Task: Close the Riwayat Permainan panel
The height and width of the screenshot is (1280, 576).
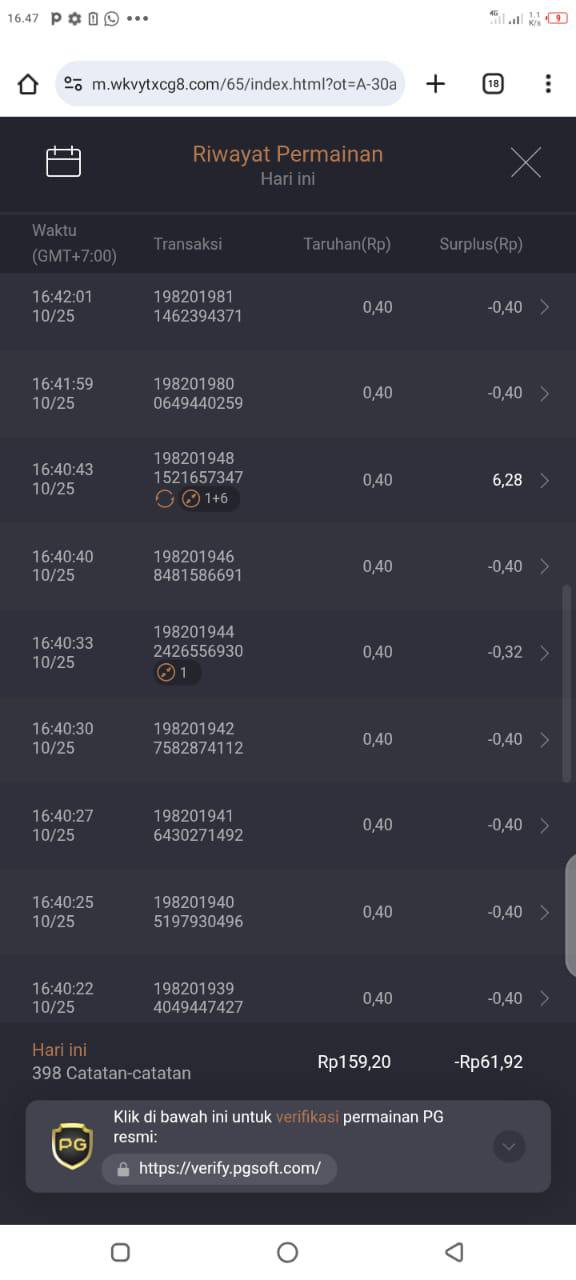Action: point(526,162)
